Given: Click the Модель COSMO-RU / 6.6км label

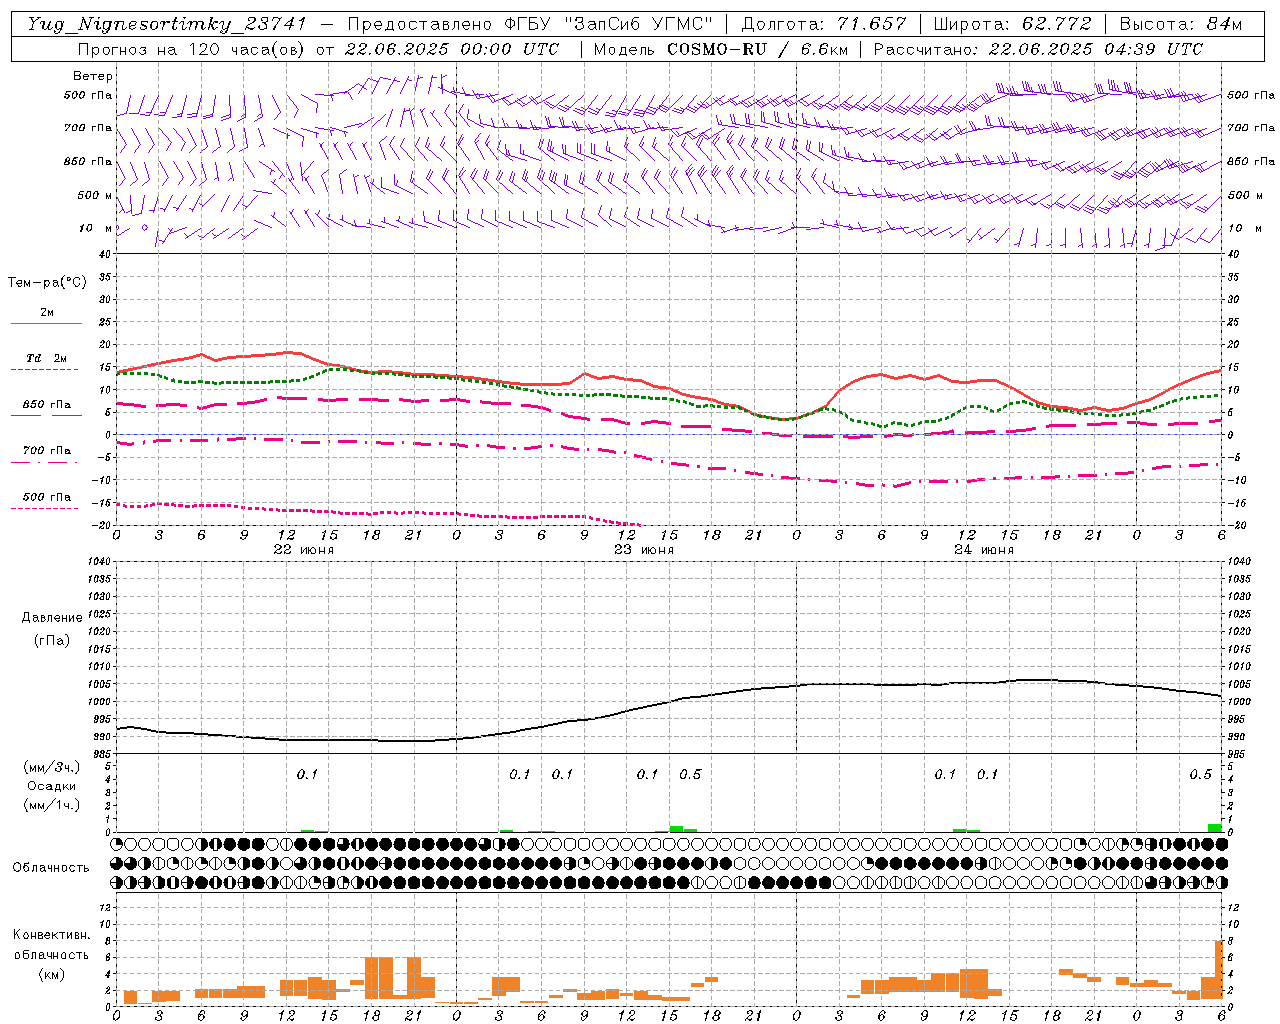Looking at the screenshot, I should click(x=720, y=49).
